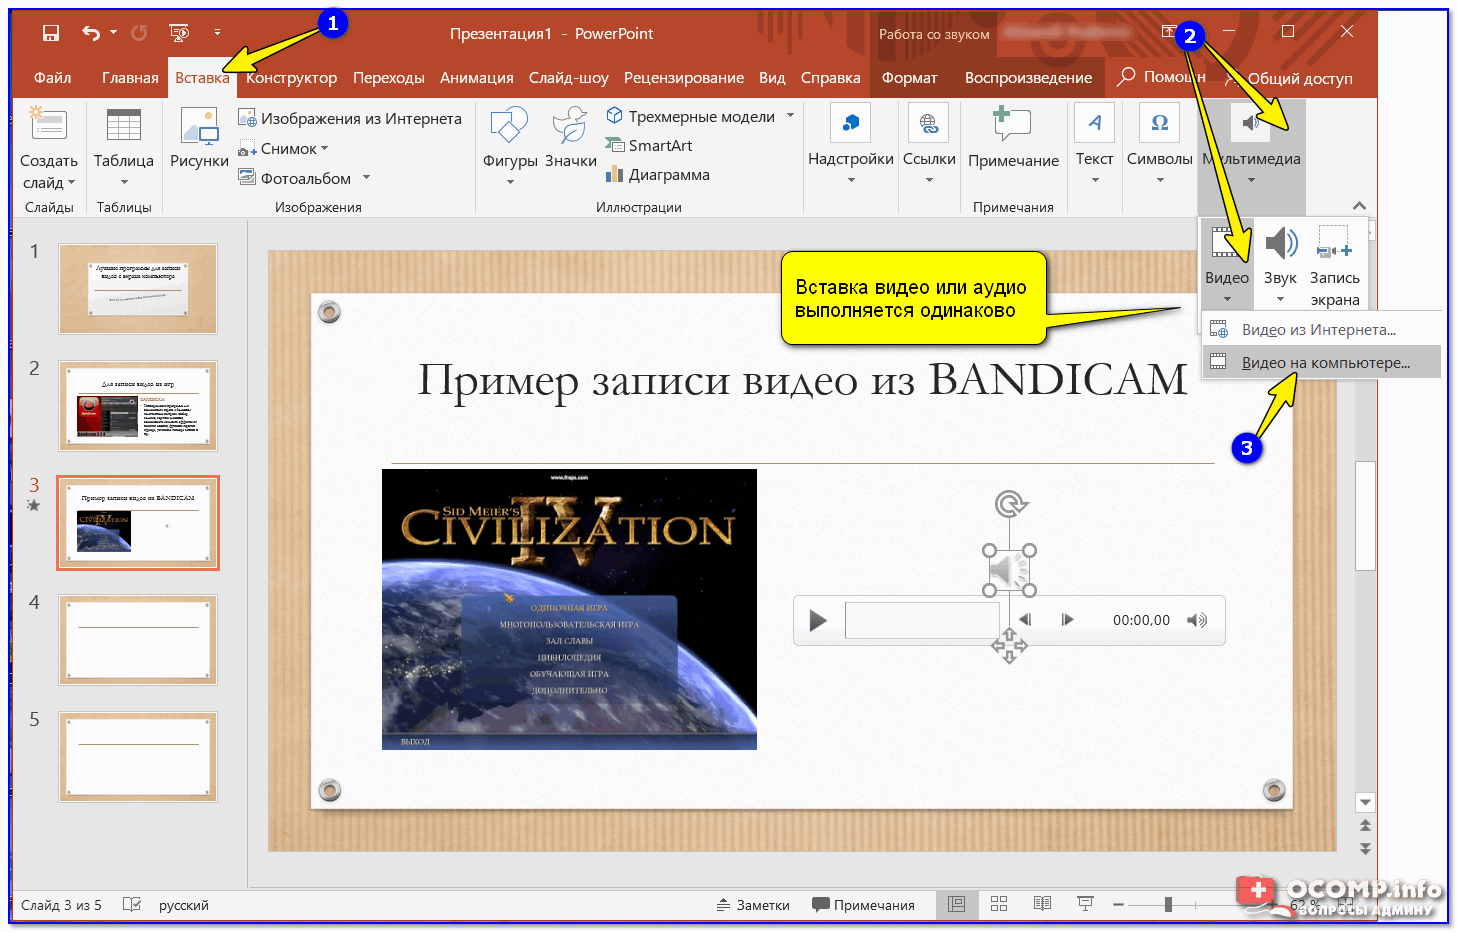1457x932 pixels.
Task: Insert Трехмерные модели
Action: [x=690, y=116]
